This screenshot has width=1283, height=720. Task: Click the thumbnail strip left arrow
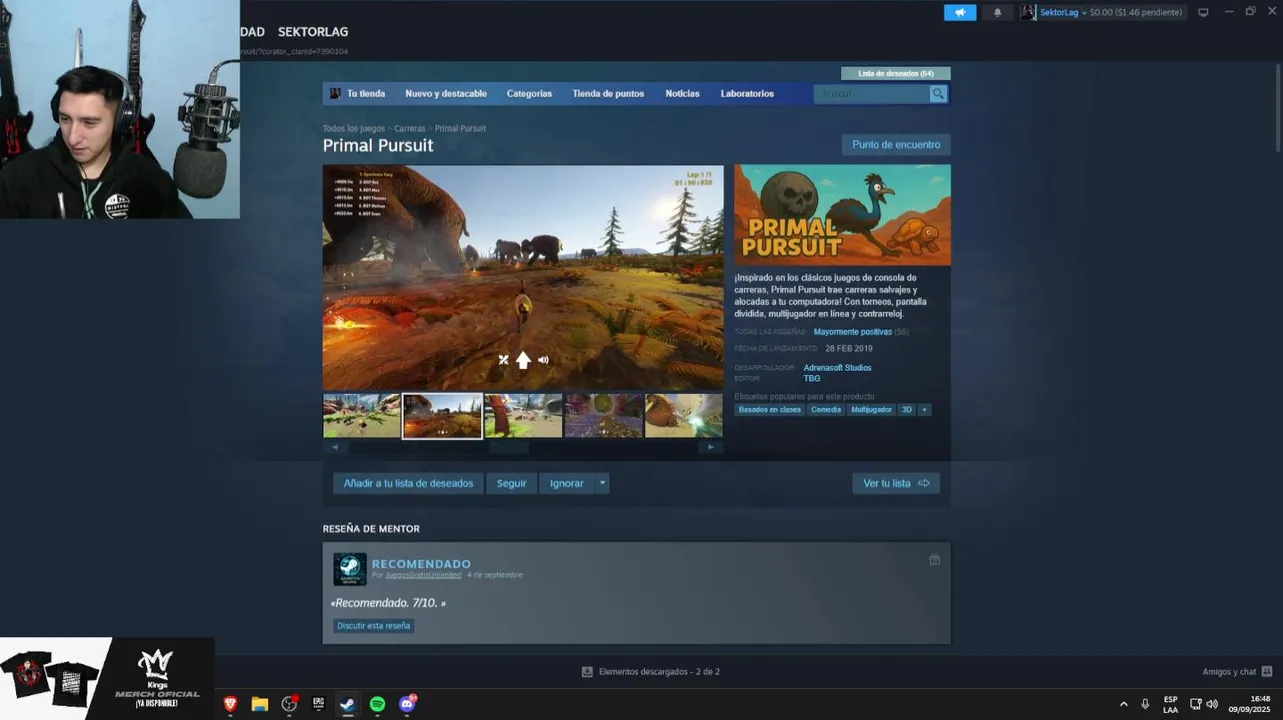334,447
